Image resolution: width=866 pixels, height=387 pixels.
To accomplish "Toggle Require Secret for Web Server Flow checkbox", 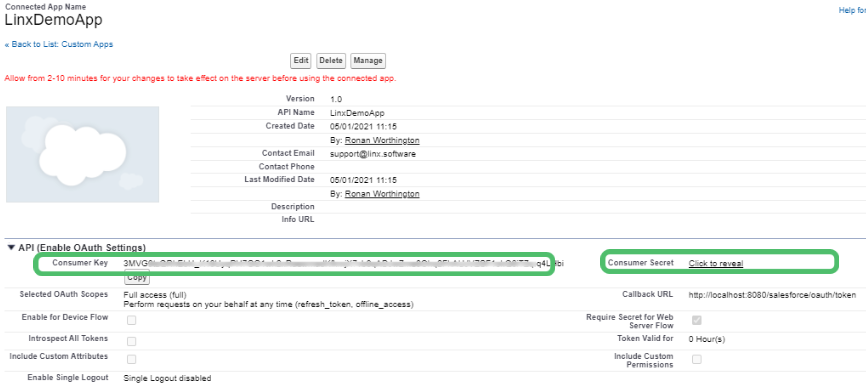I will (x=697, y=320).
